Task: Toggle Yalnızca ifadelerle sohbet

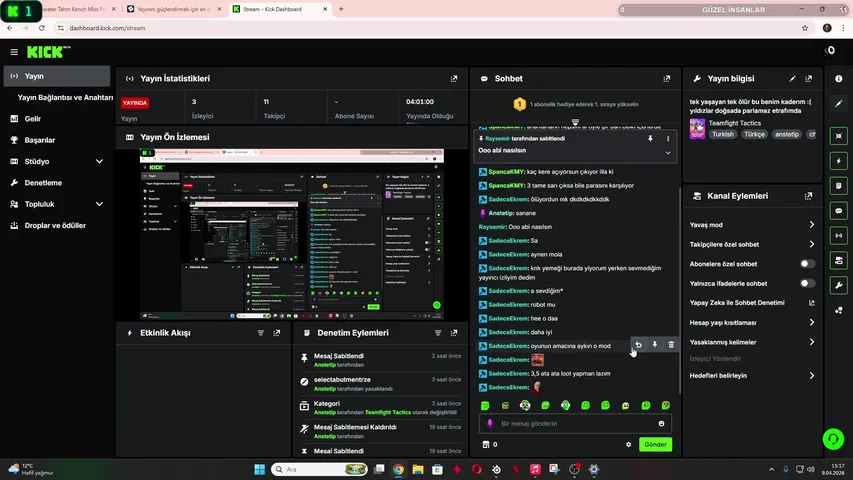Action: point(807,284)
